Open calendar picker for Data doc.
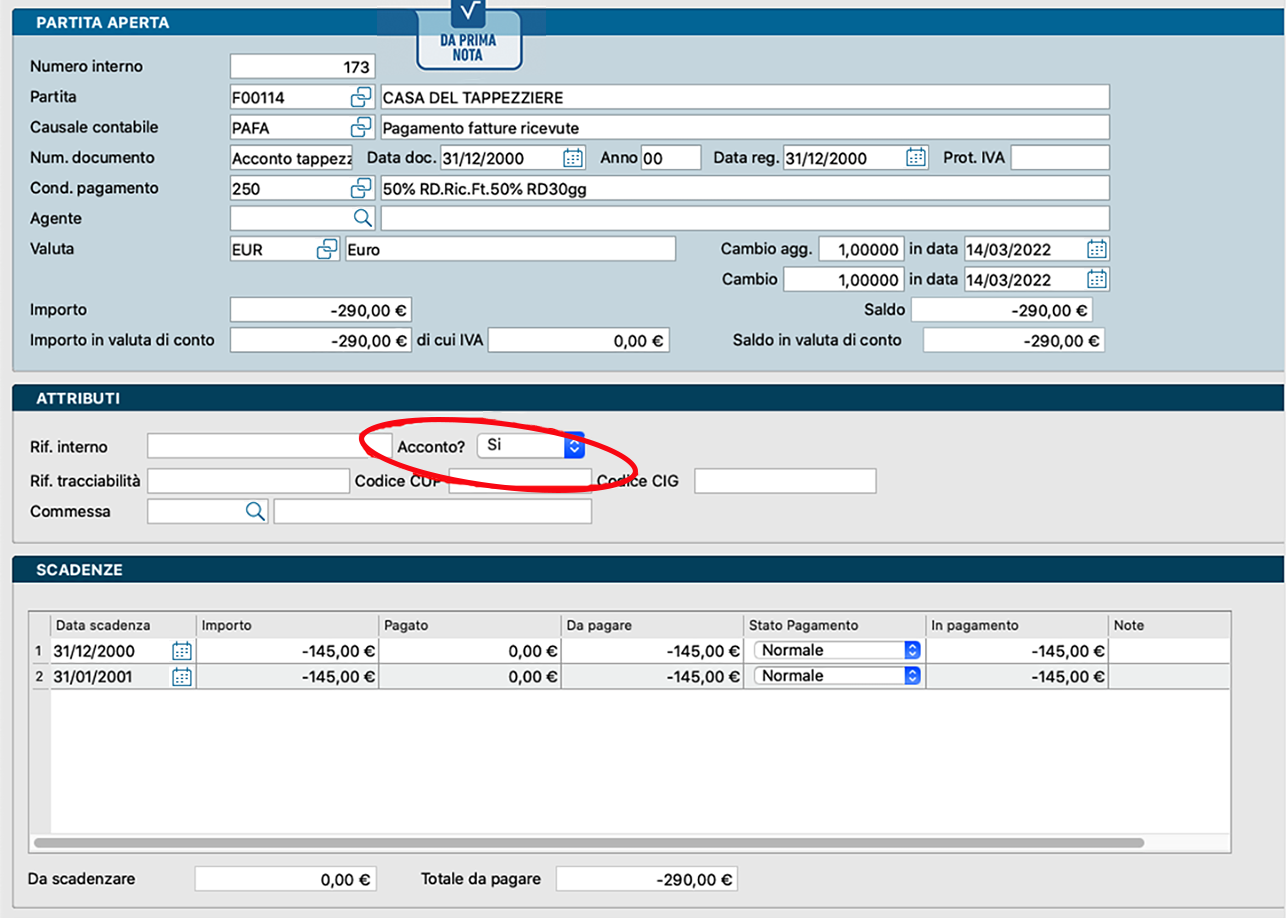 pos(573,158)
